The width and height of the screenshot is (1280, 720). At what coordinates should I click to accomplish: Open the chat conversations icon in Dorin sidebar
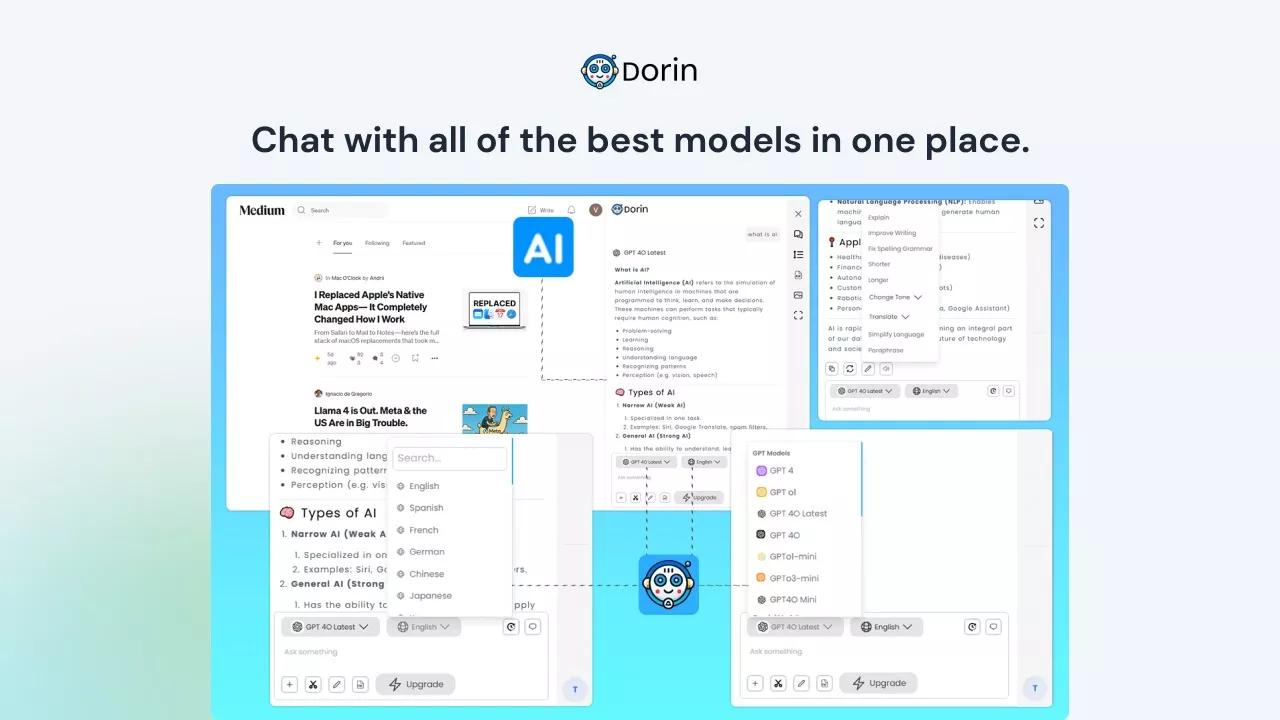798,234
